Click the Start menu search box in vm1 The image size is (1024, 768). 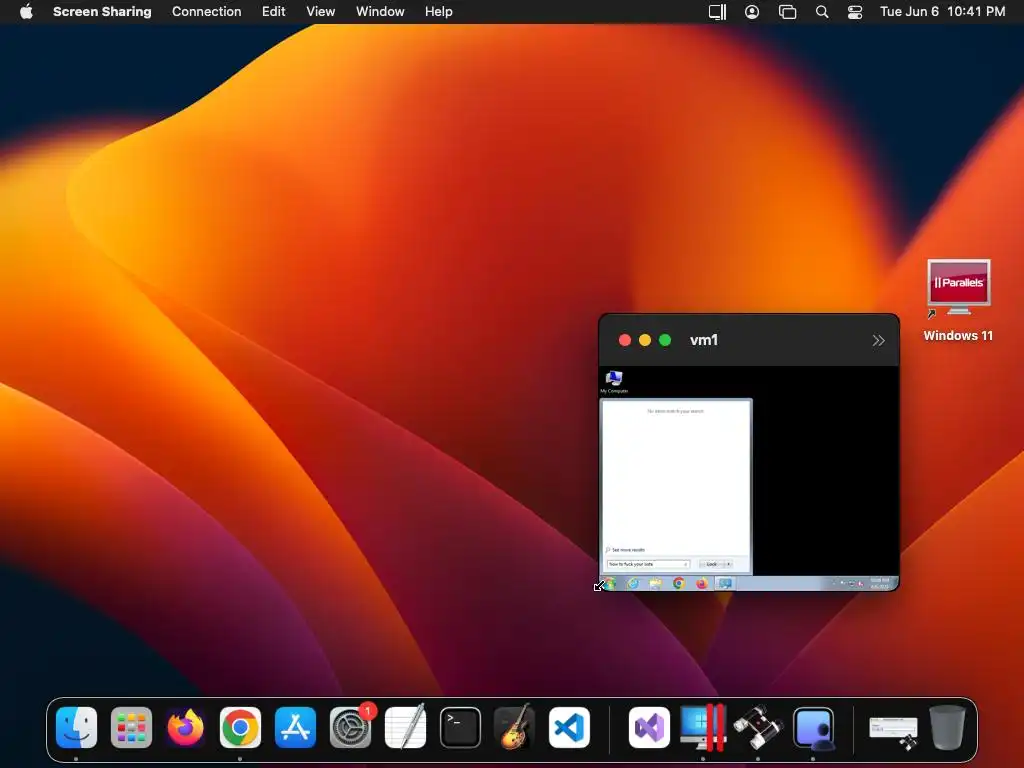click(x=648, y=564)
